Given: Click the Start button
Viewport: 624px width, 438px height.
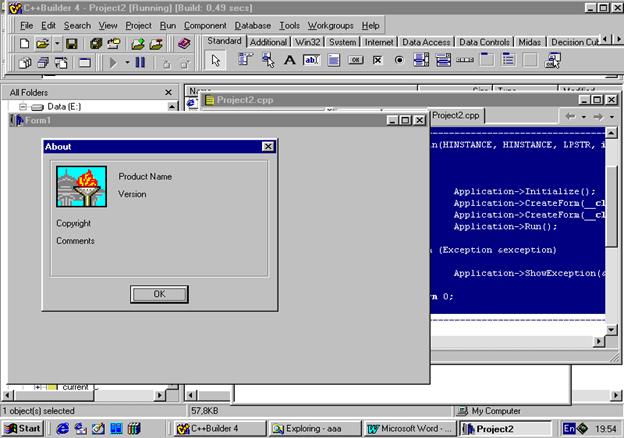Looking at the screenshot, I should [x=23, y=428].
